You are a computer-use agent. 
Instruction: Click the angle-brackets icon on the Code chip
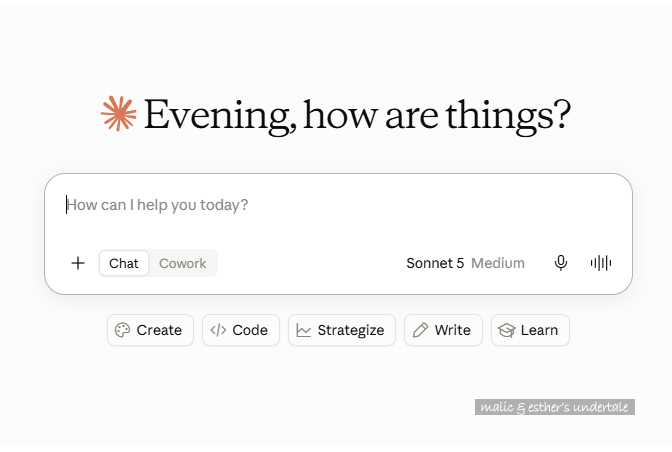coord(218,330)
